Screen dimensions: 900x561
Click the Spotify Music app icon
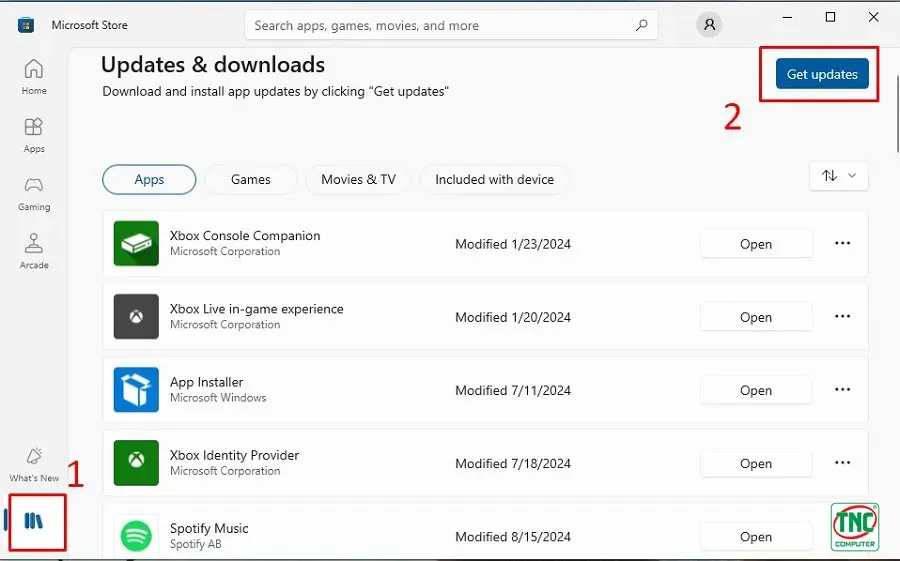click(136, 536)
